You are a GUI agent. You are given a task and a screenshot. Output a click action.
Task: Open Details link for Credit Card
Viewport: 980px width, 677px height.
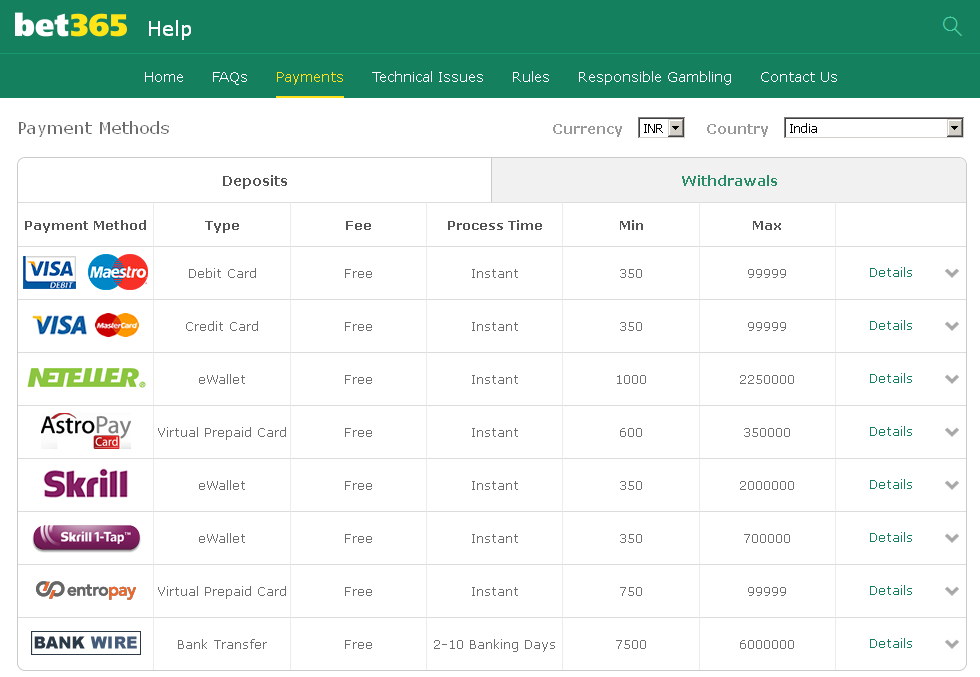tap(891, 326)
